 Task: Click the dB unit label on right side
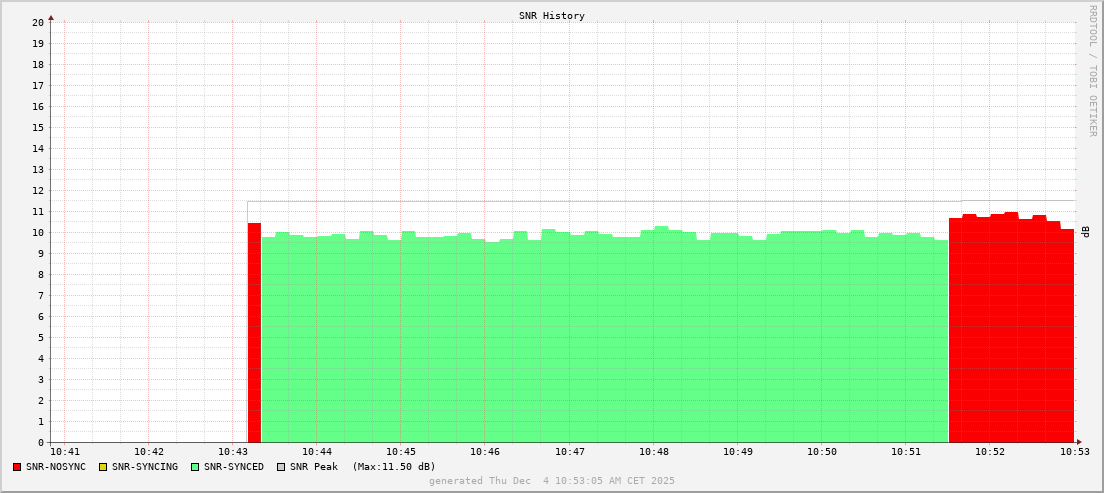coord(1086,232)
